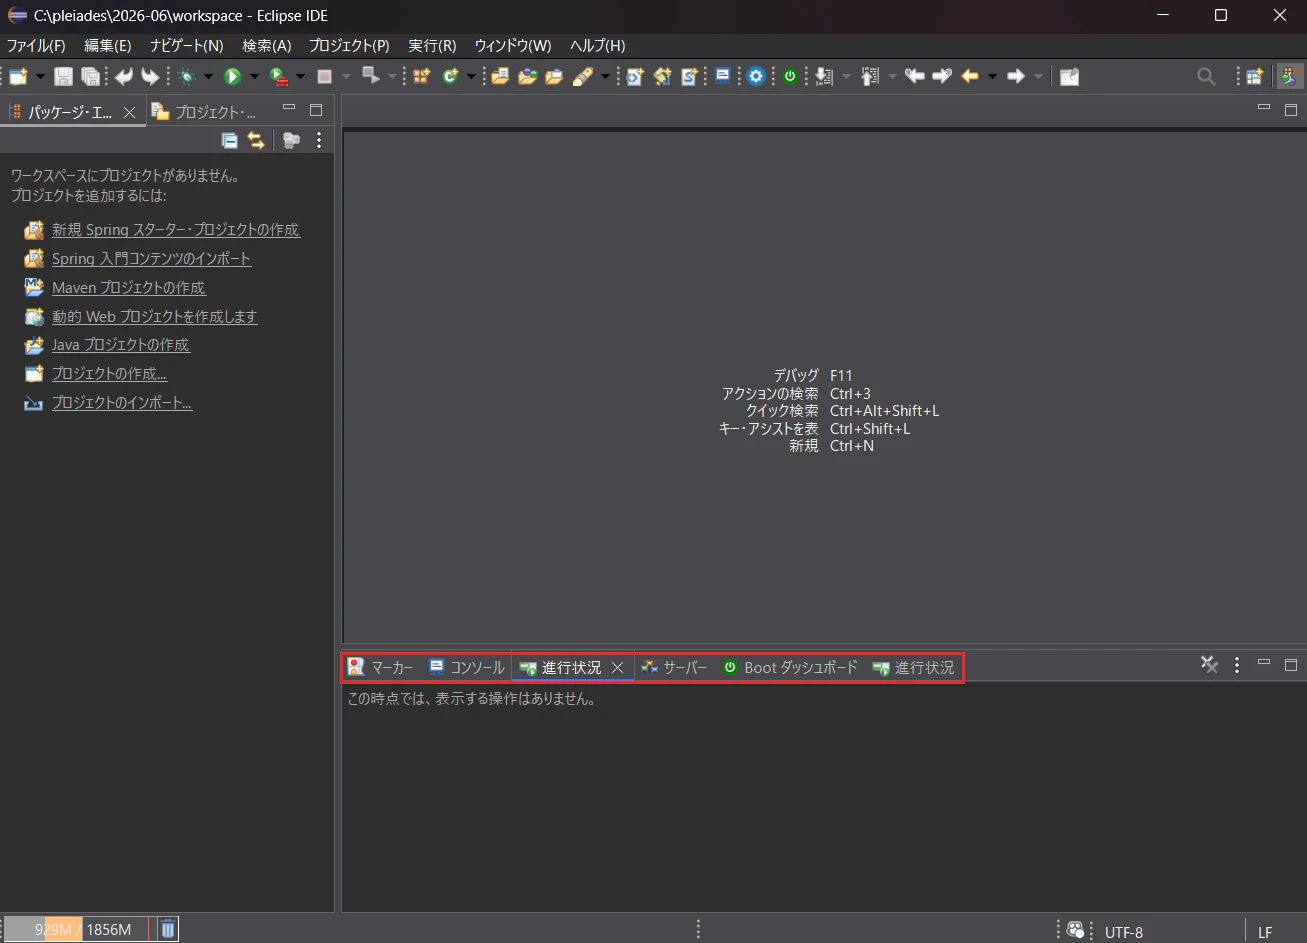Click the green Spring Boot power icon
The image size is (1307, 943).
pos(790,77)
